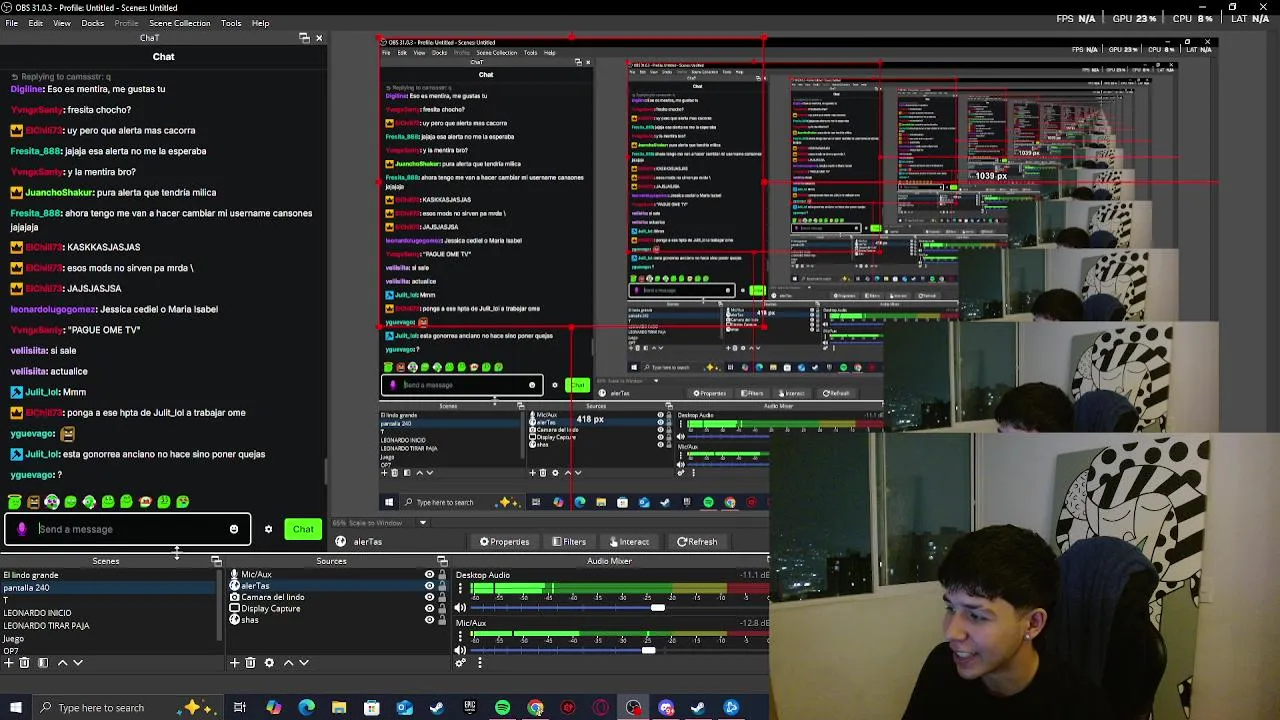Open chat settings gear icon
The width and height of the screenshot is (1280, 720).
[x=268, y=529]
